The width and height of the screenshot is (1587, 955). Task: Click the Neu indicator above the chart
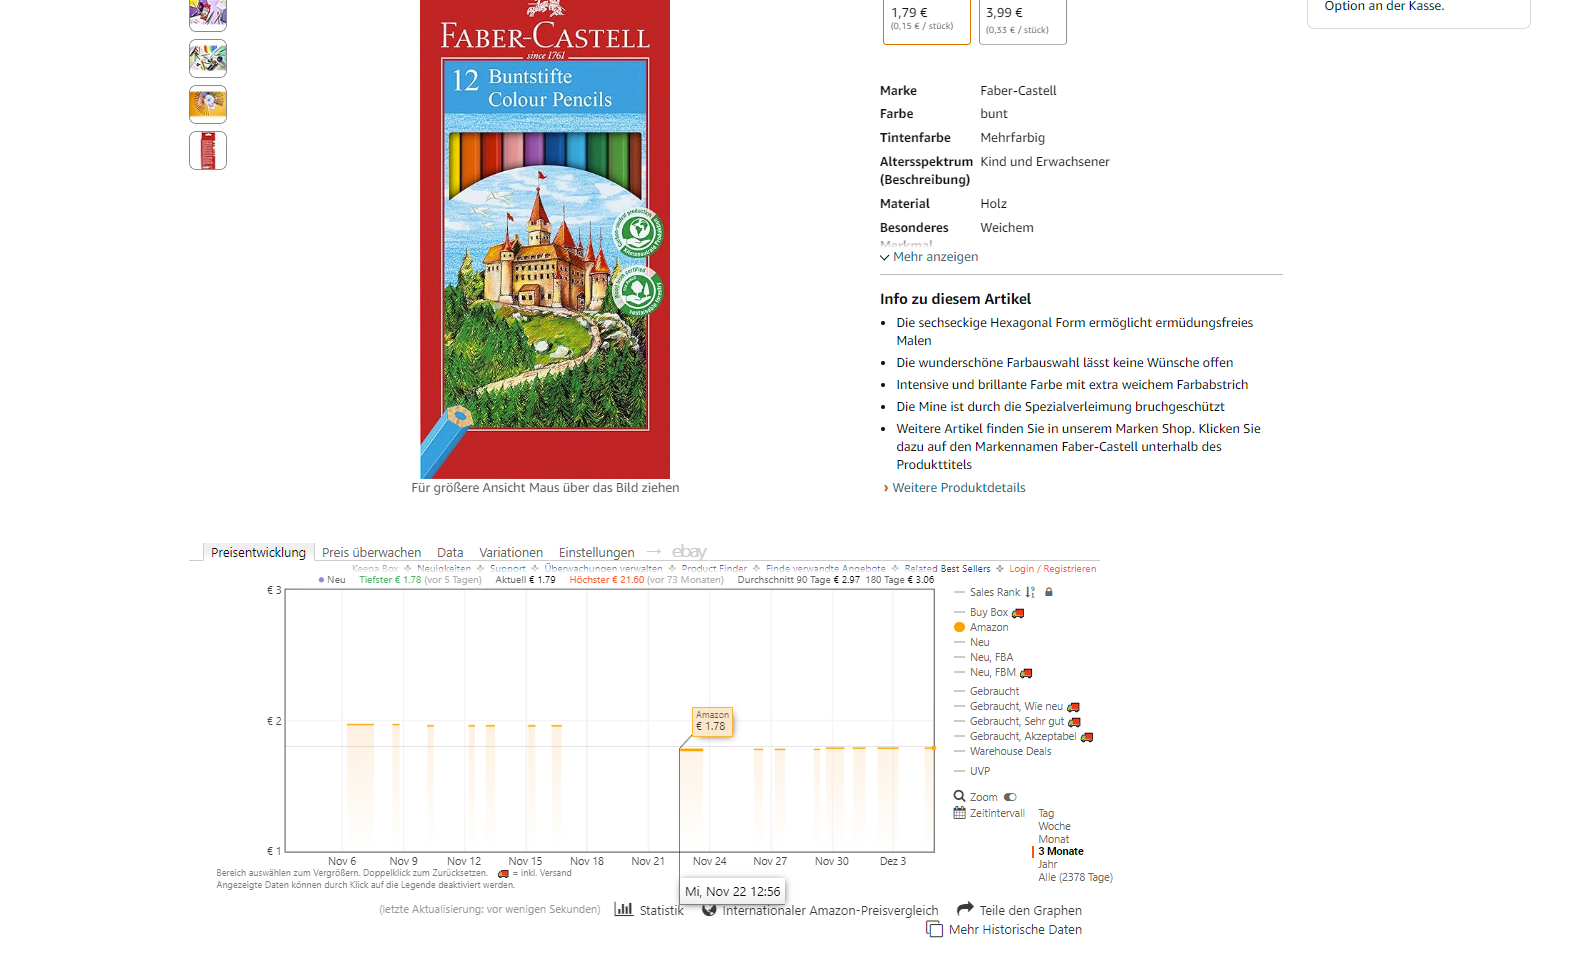point(332,579)
